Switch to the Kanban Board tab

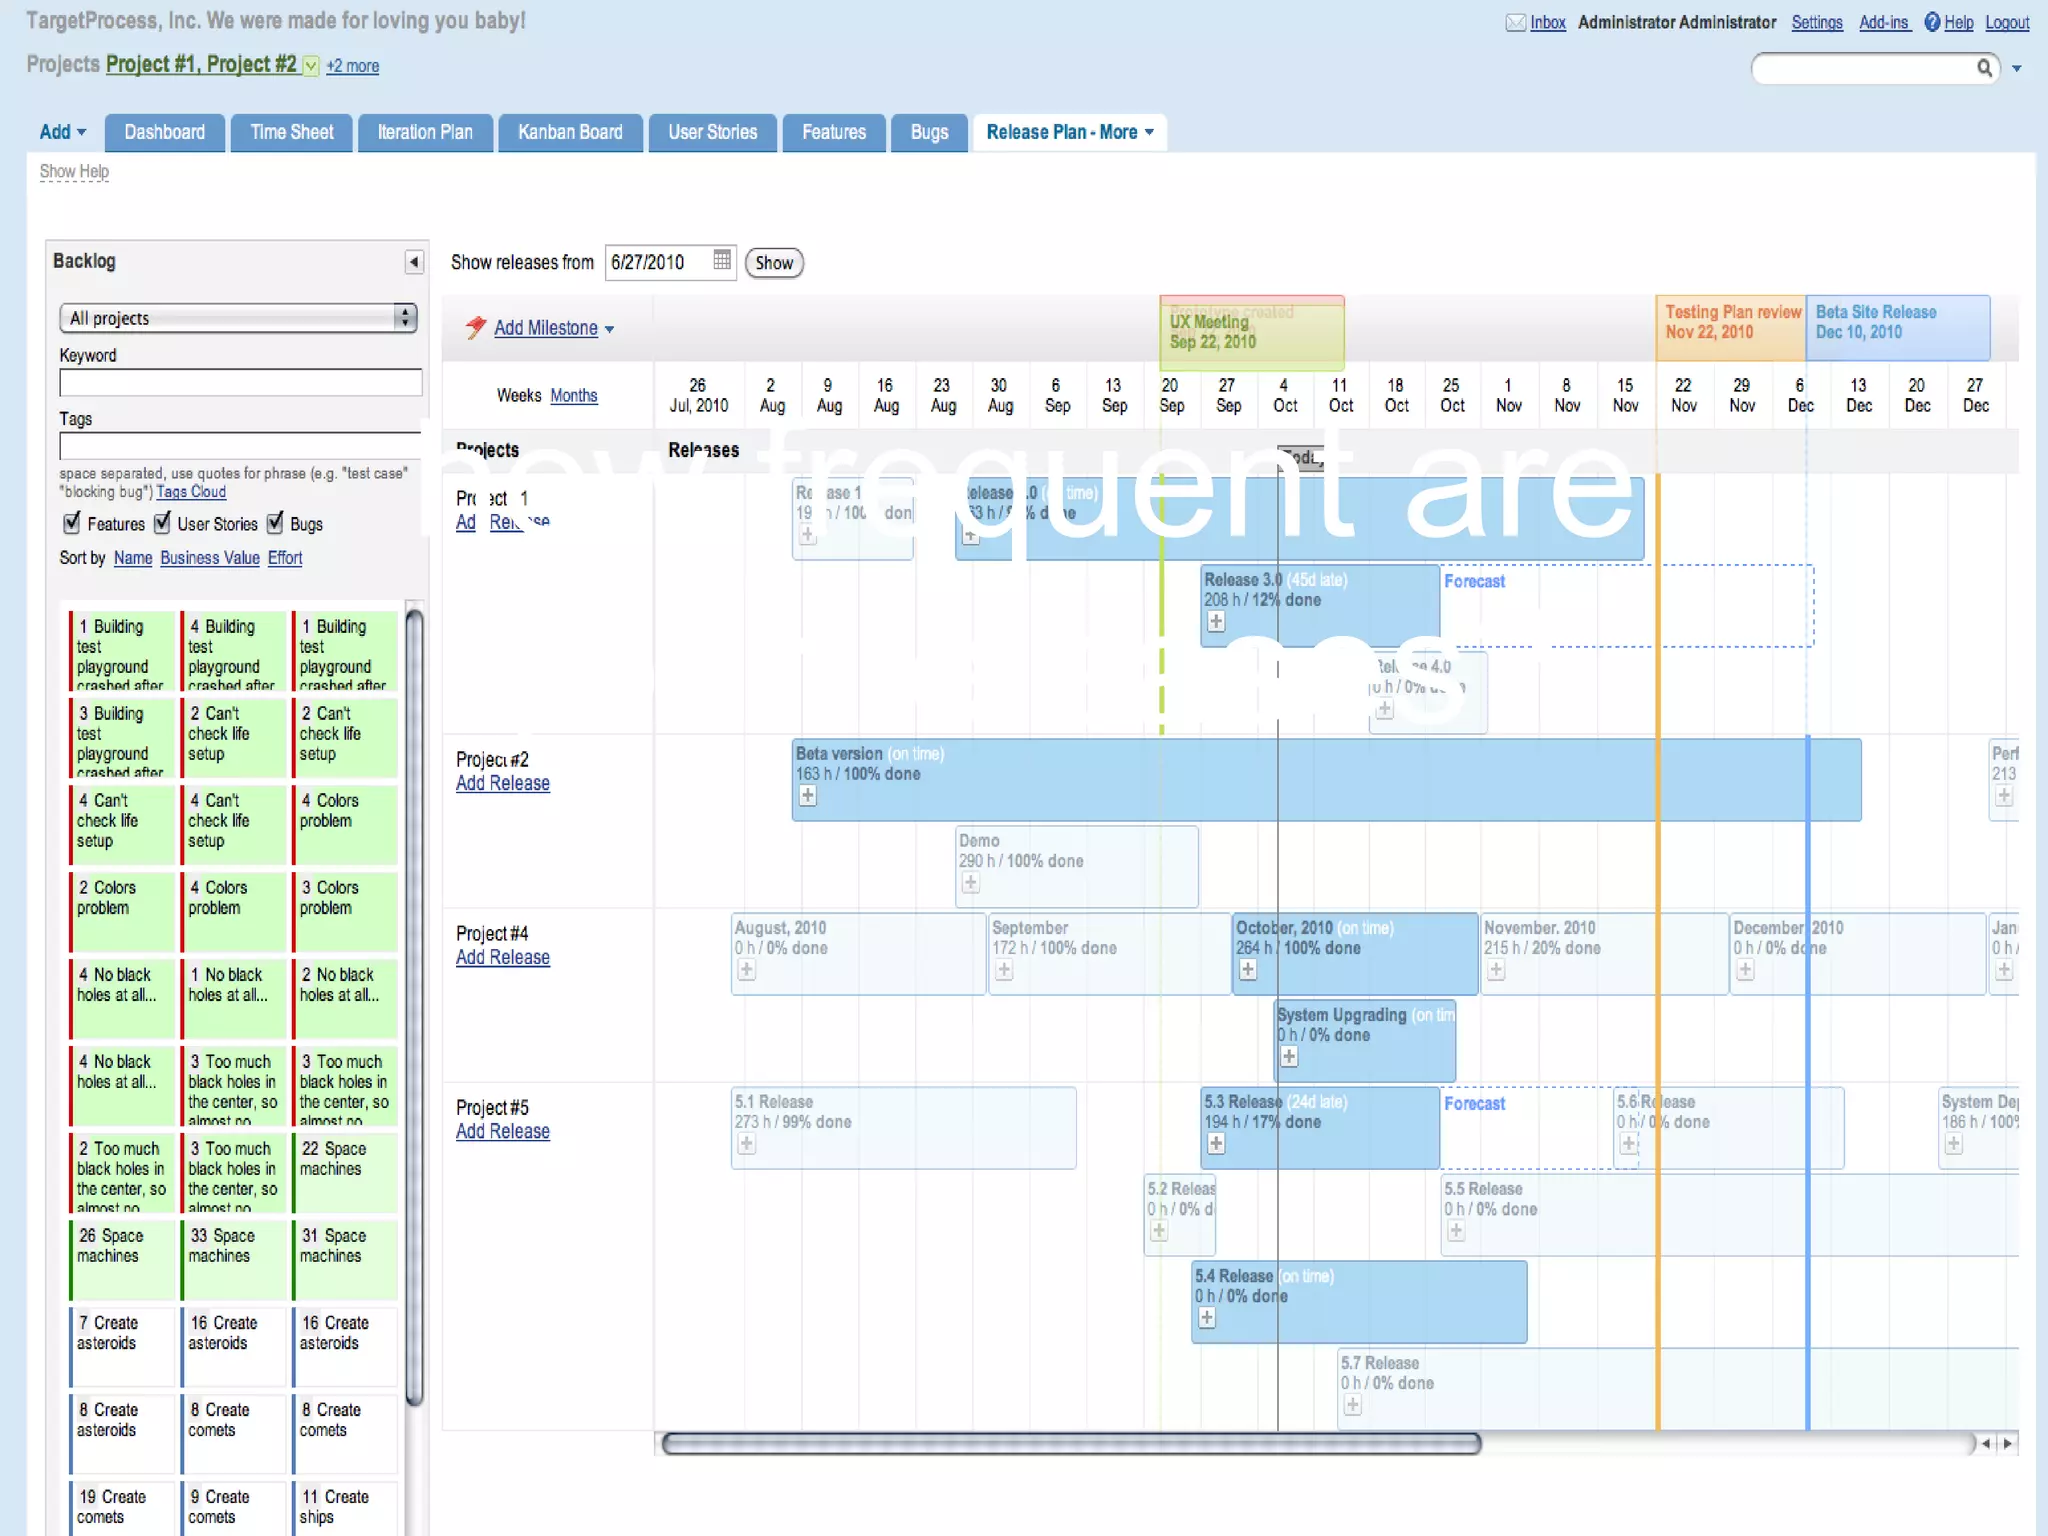570,132
